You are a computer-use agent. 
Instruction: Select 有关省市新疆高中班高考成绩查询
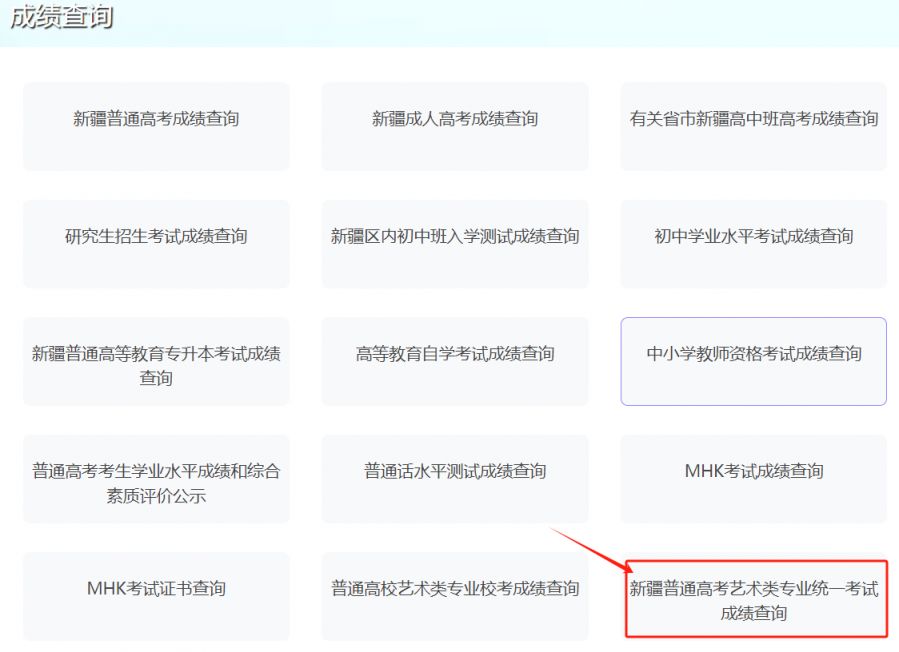753,126
